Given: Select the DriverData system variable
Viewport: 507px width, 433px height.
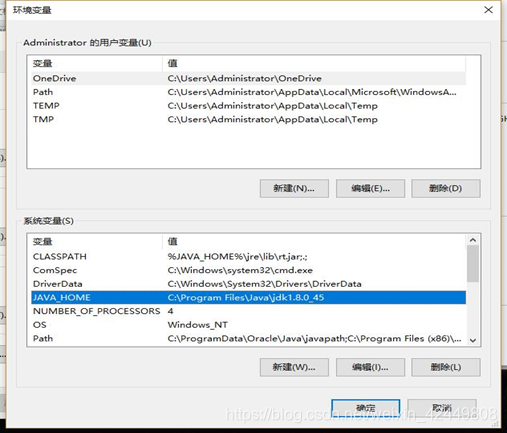Looking at the screenshot, I should click(249, 284).
